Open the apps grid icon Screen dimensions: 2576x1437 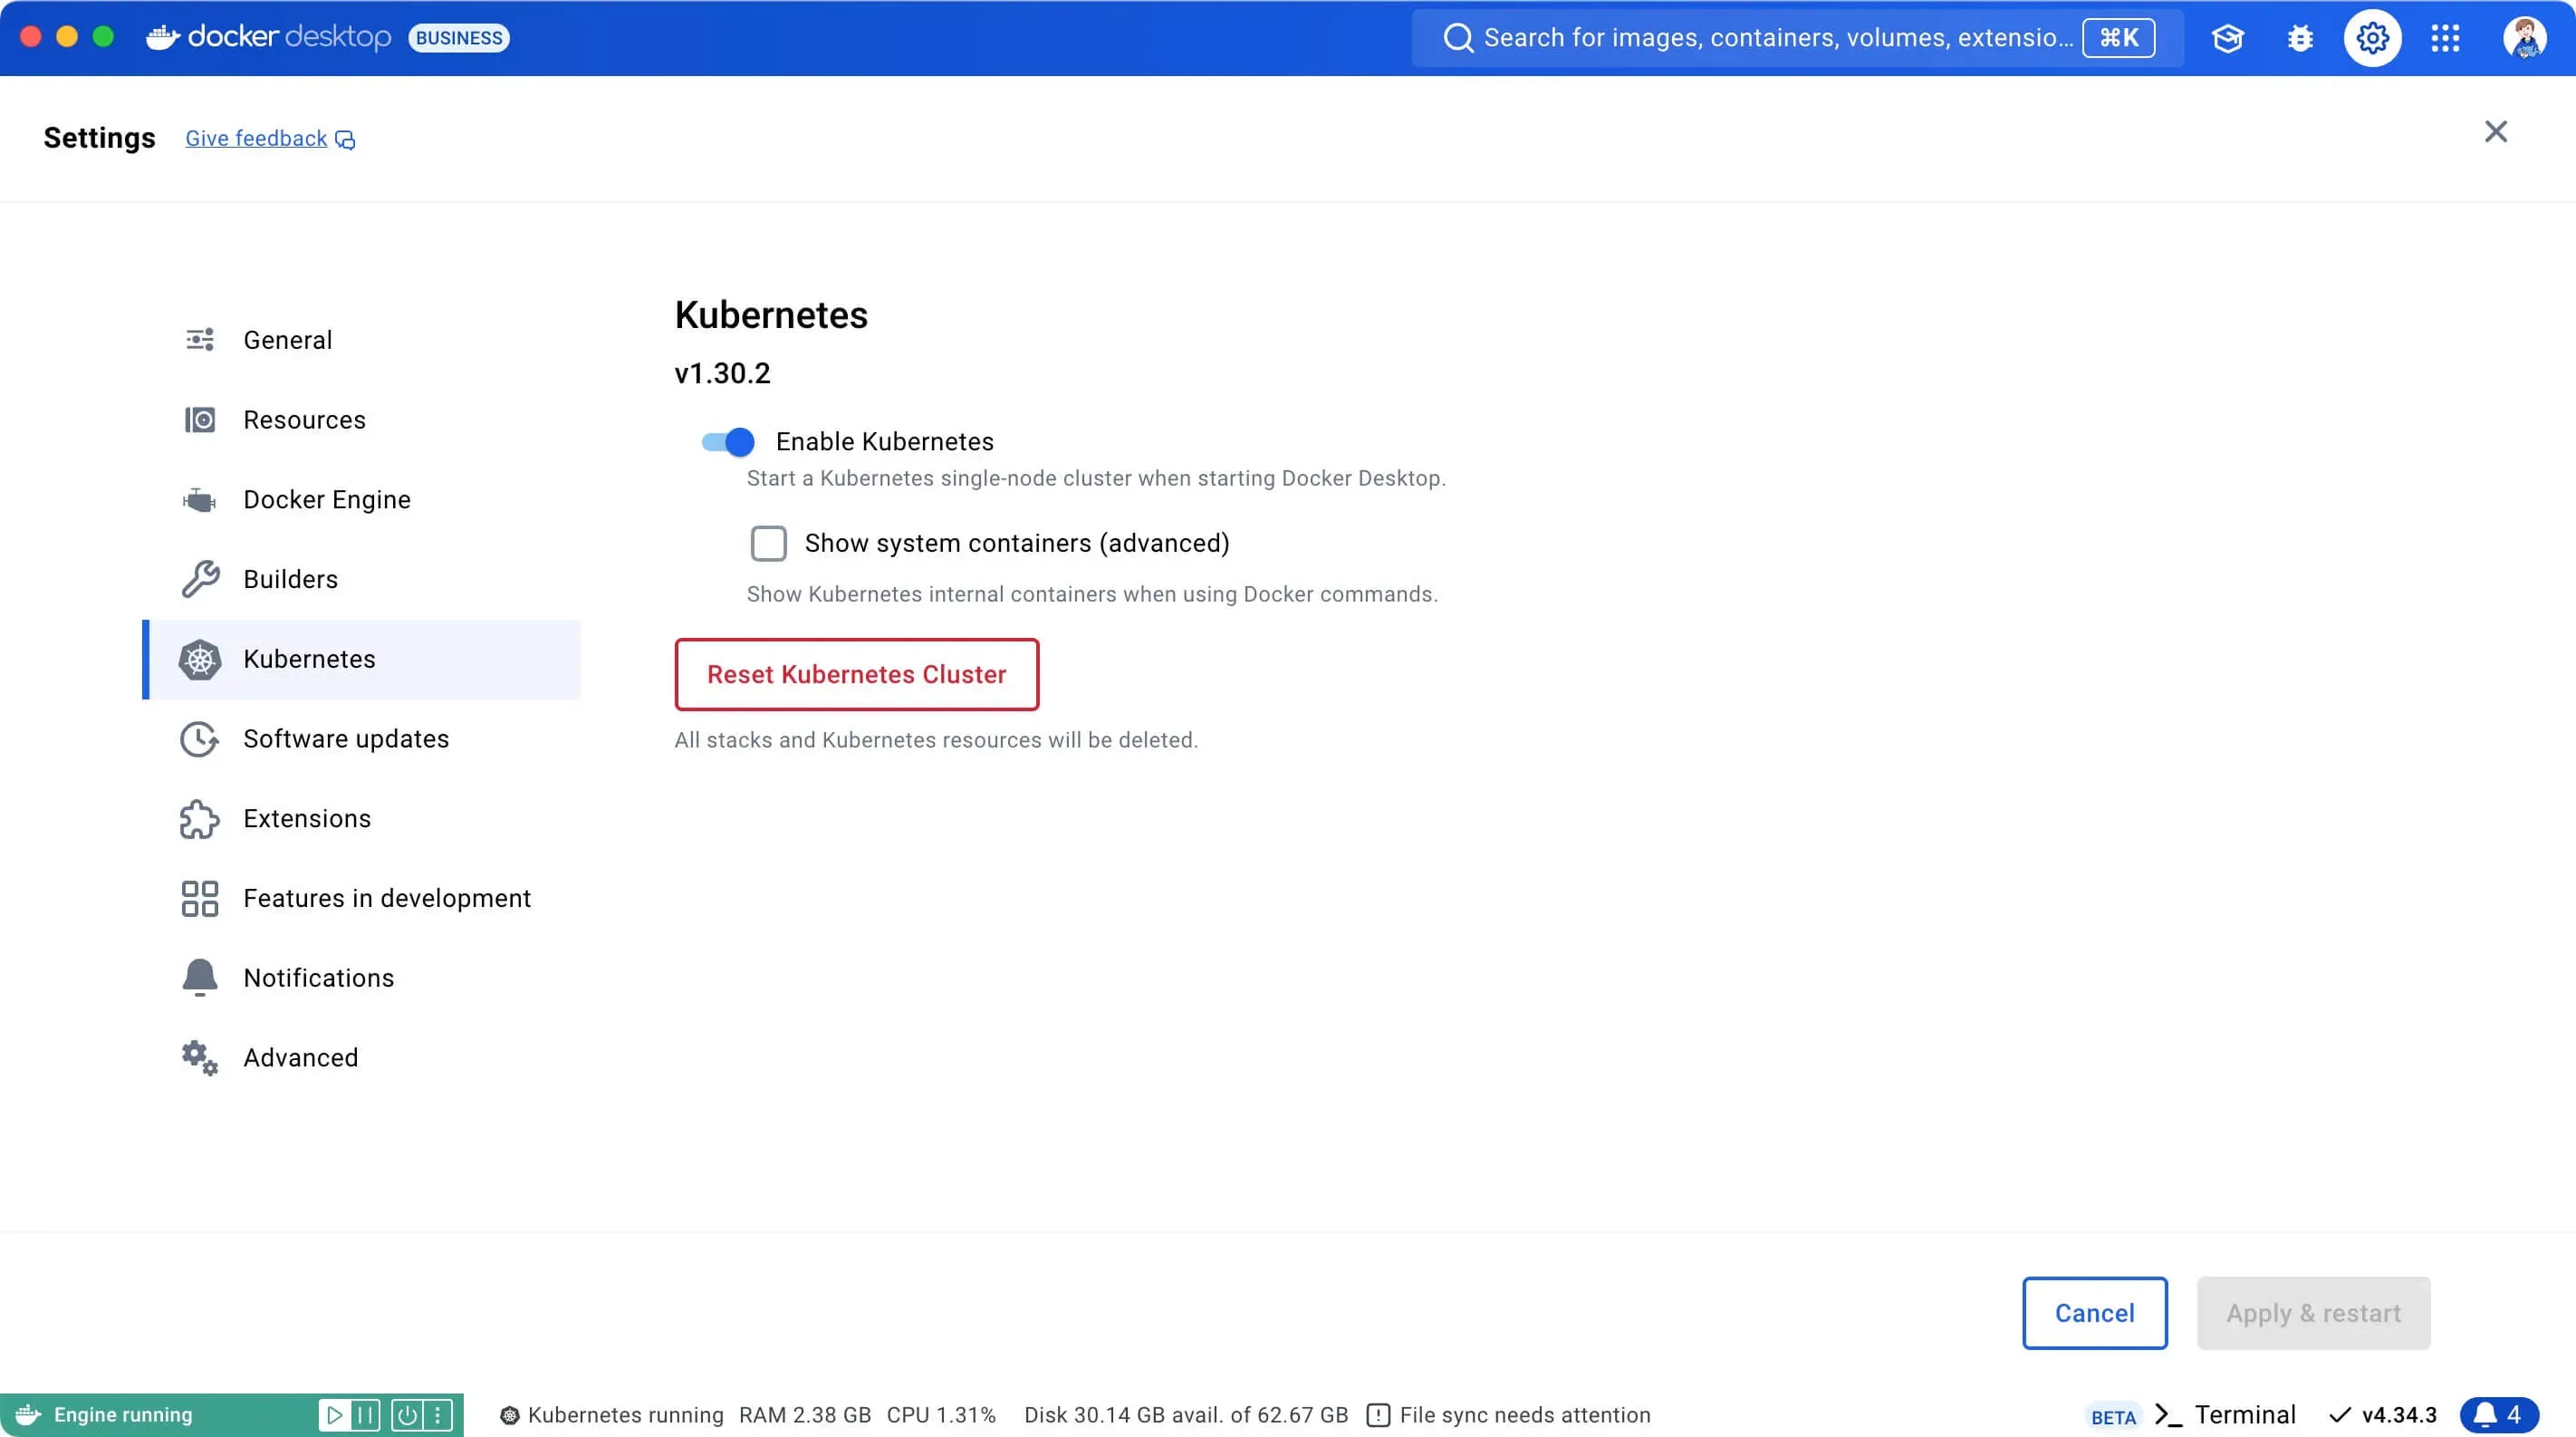click(x=2445, y=38)
